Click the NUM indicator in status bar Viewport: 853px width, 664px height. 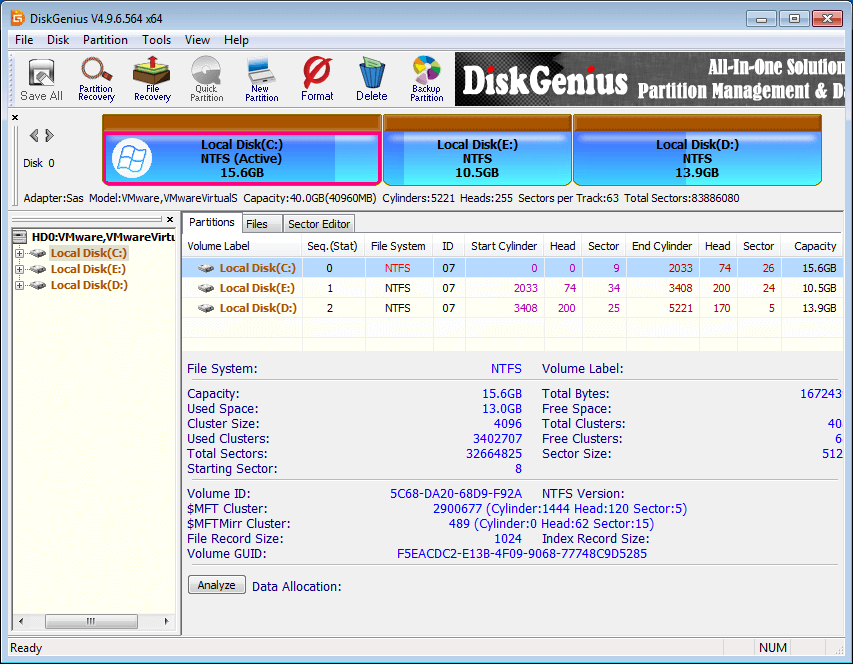[772, 648]
